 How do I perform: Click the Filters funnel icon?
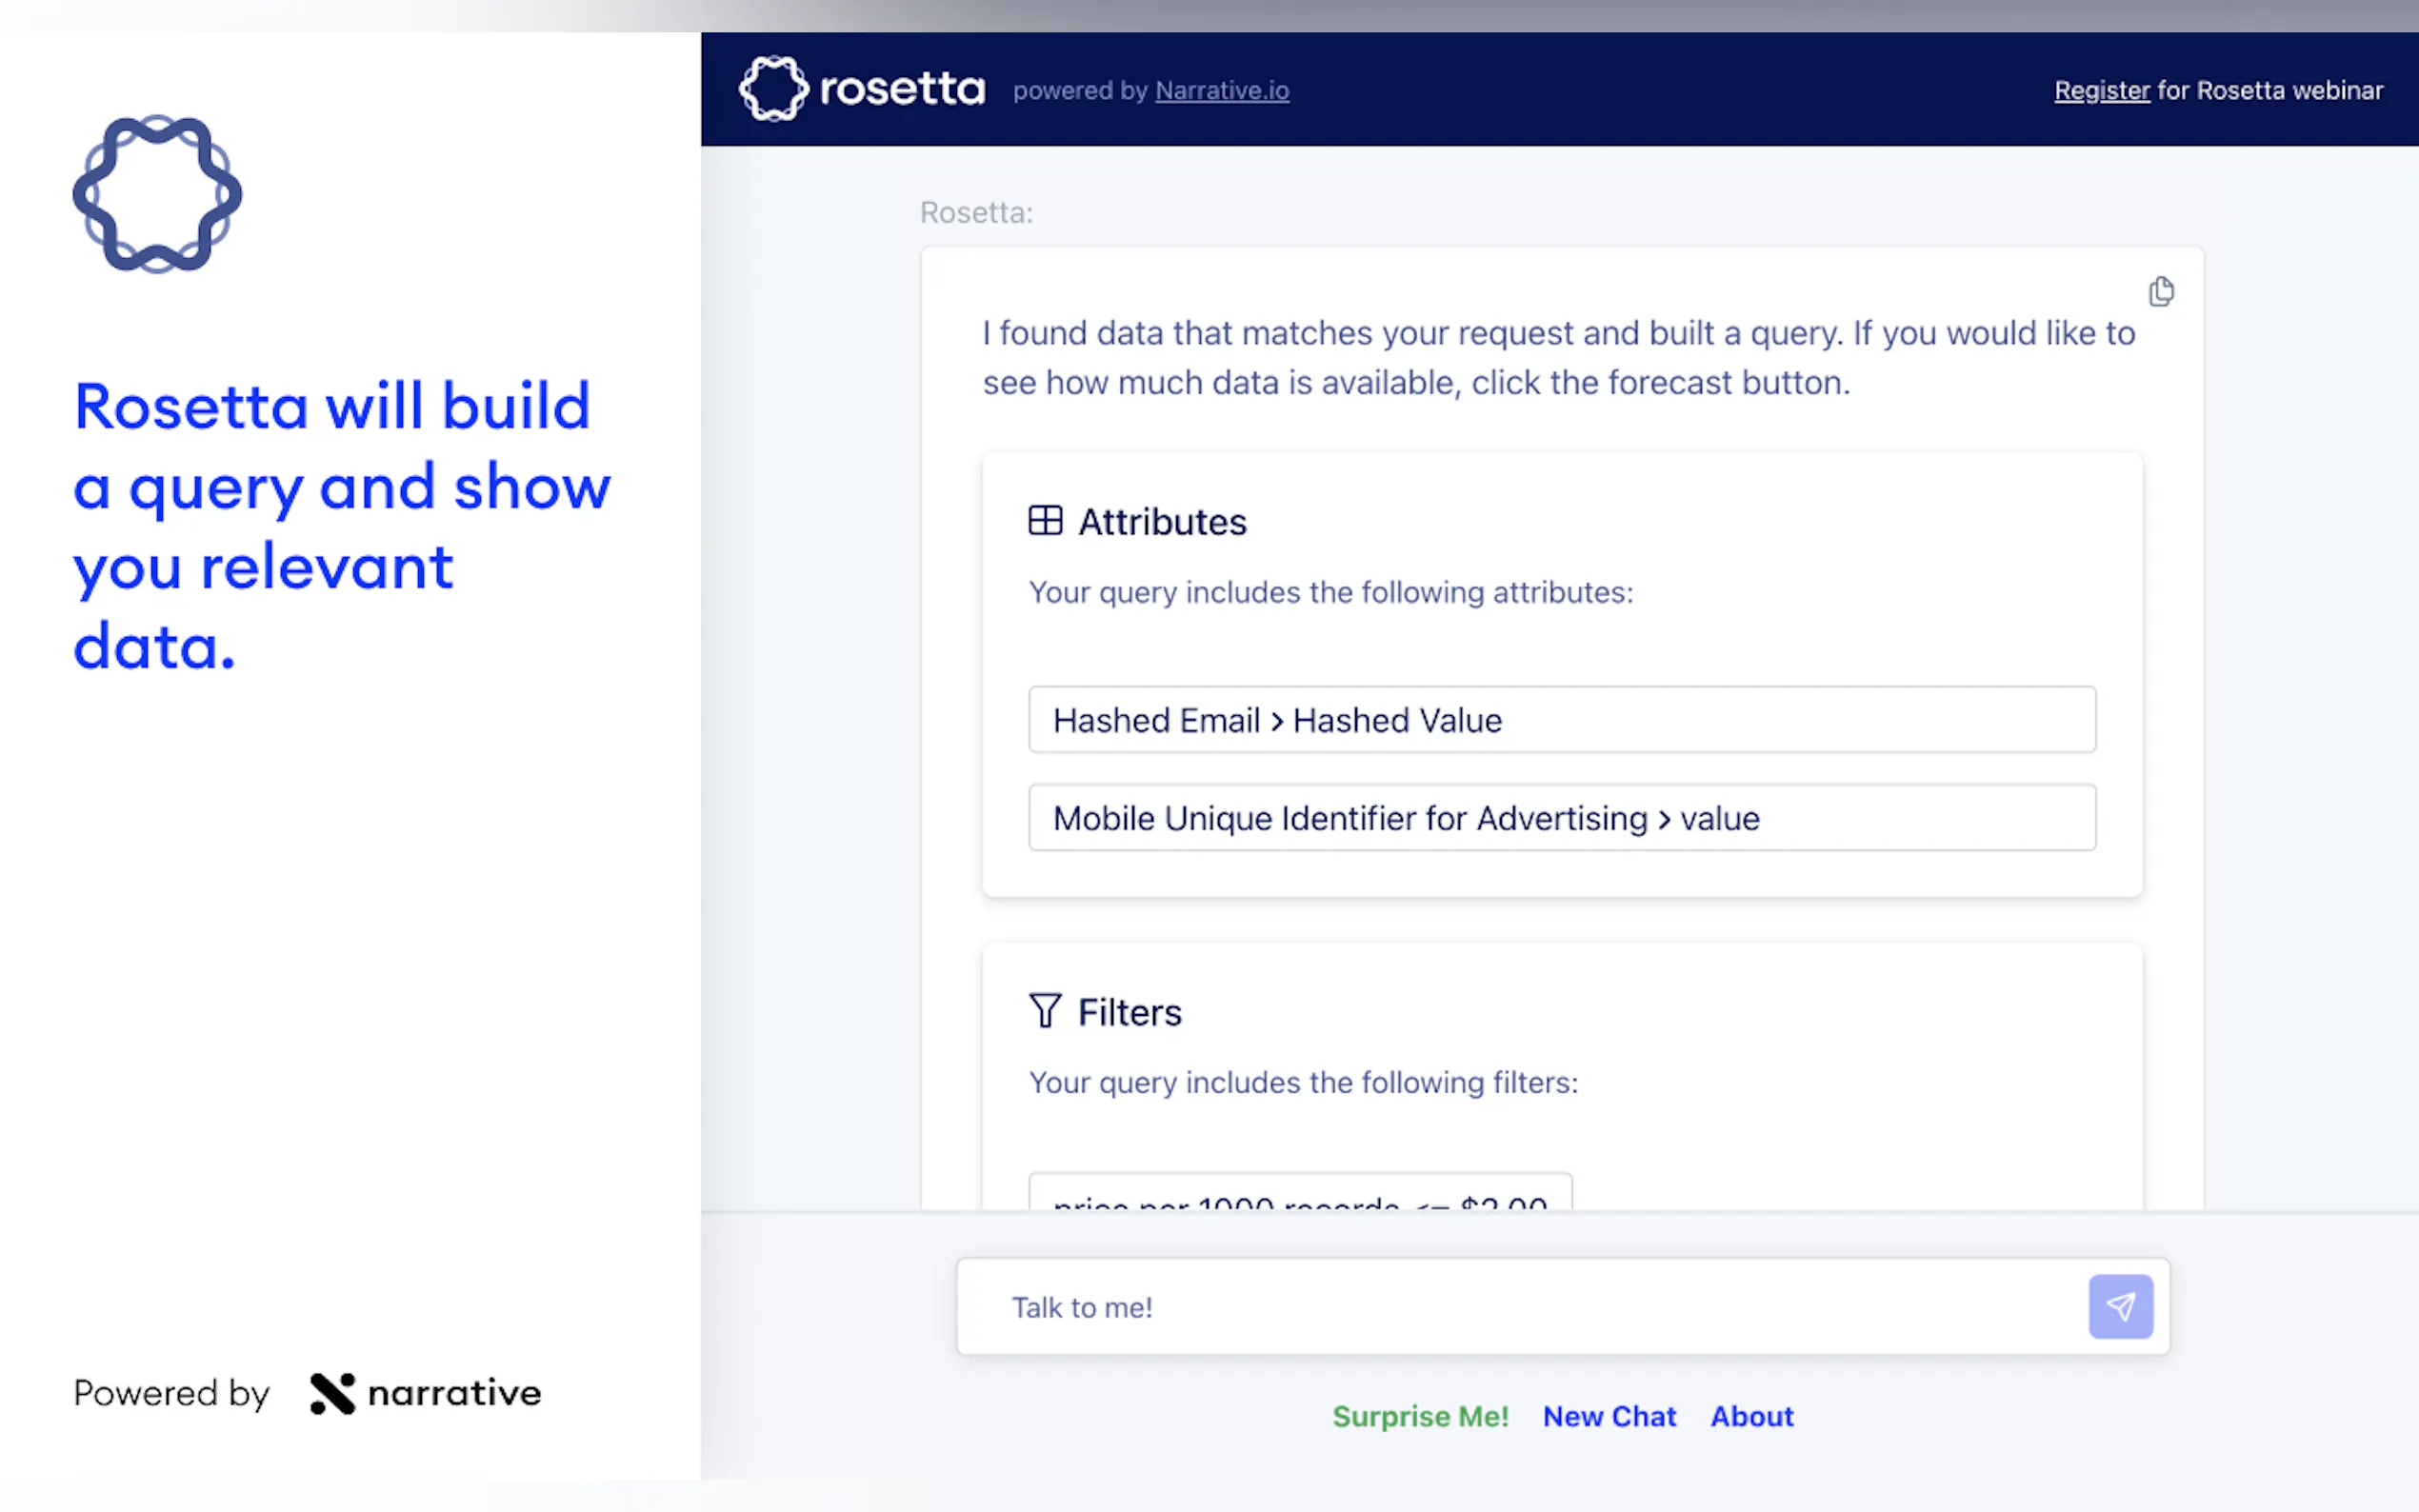1045,1011
